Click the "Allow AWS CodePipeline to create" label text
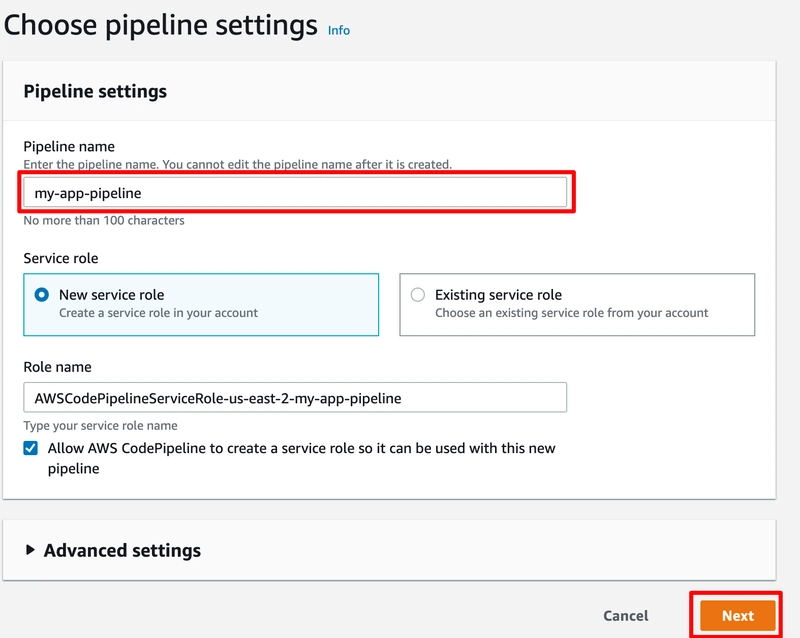Screen dimensions: 800x638 pyautogui.click(x=301, y=449)
